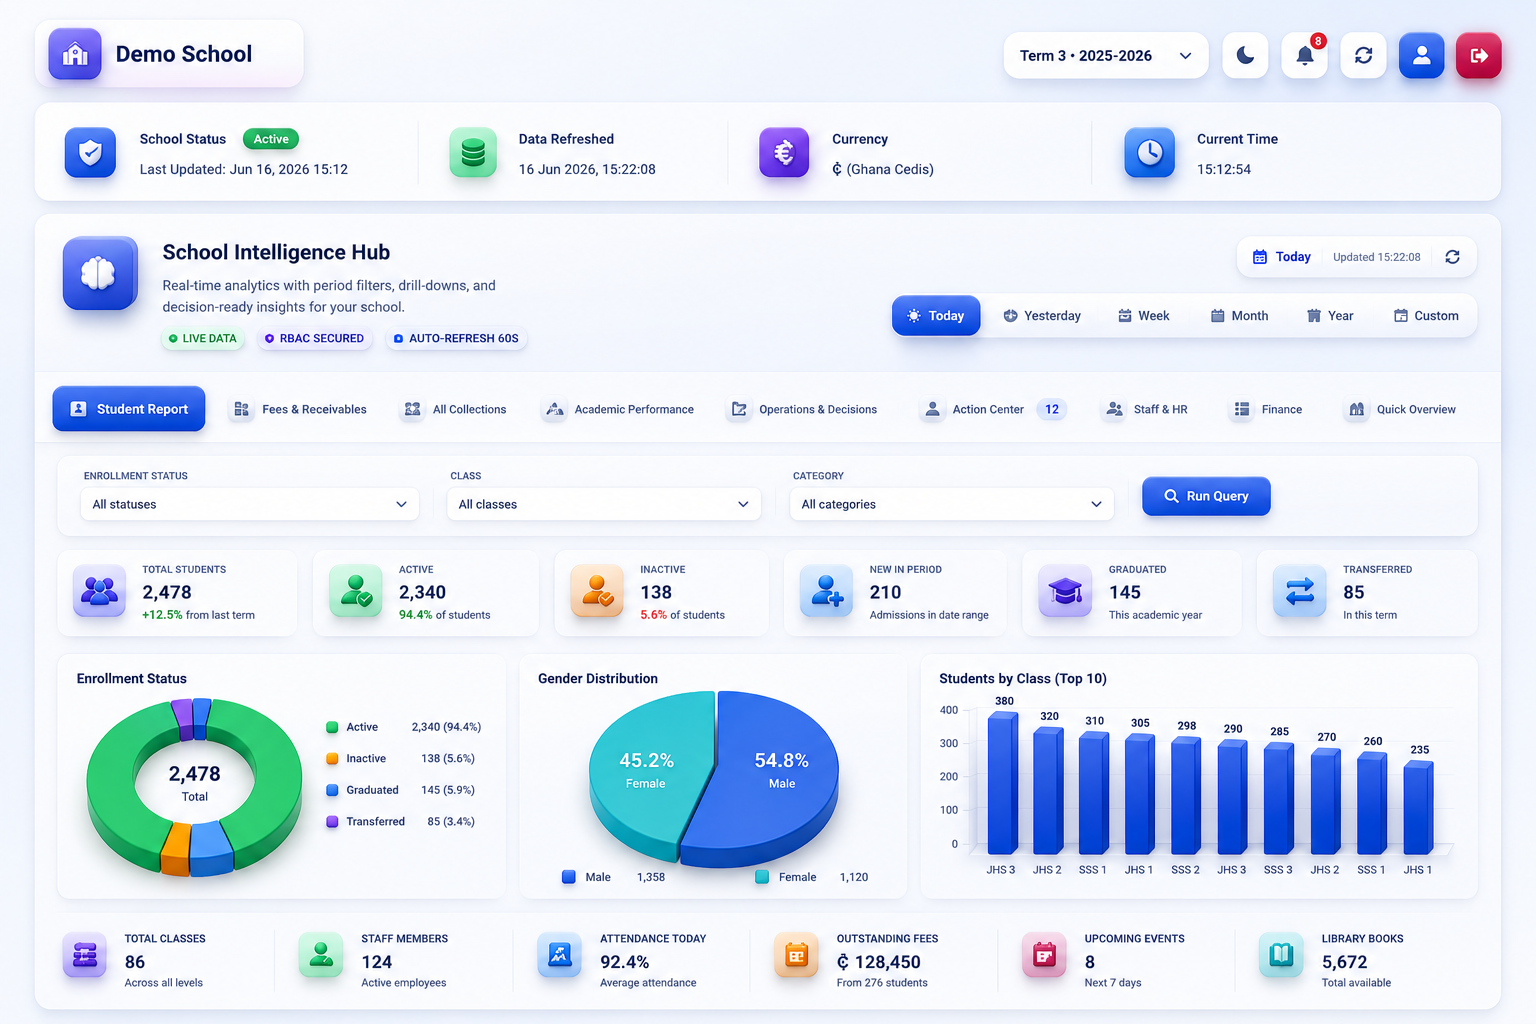Screen dimensions: 1536x1024
Task: Open notifications via the bell icon
Action: tap(1304, 55)
